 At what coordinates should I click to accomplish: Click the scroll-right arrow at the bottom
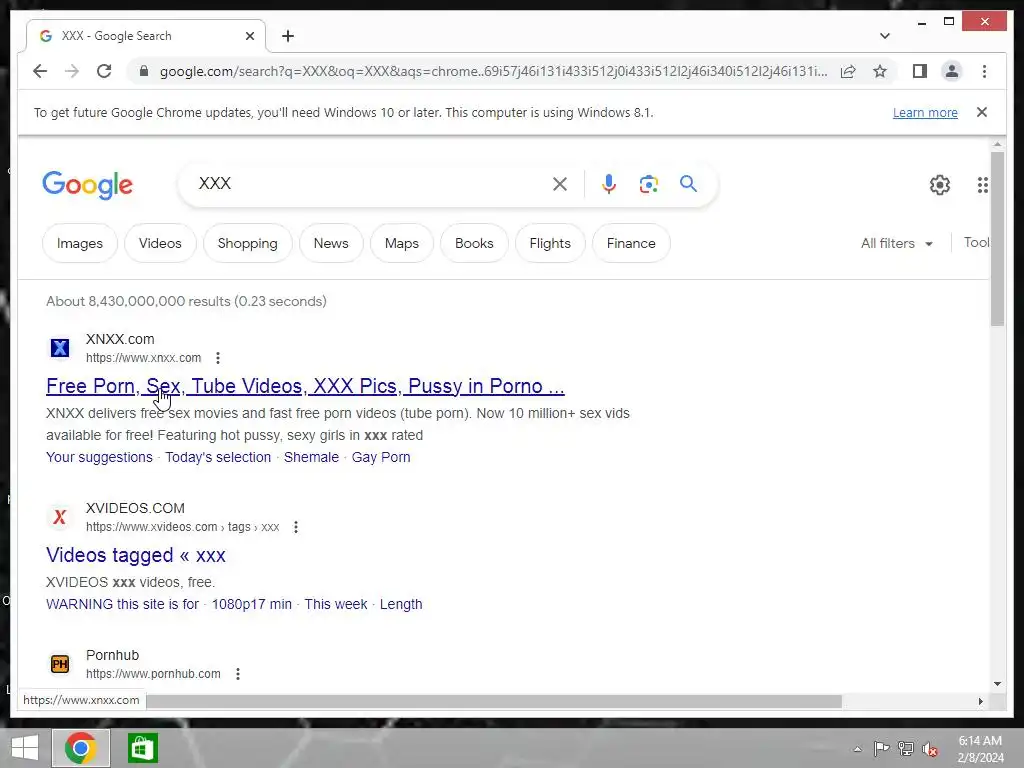[x=980, y=701]
